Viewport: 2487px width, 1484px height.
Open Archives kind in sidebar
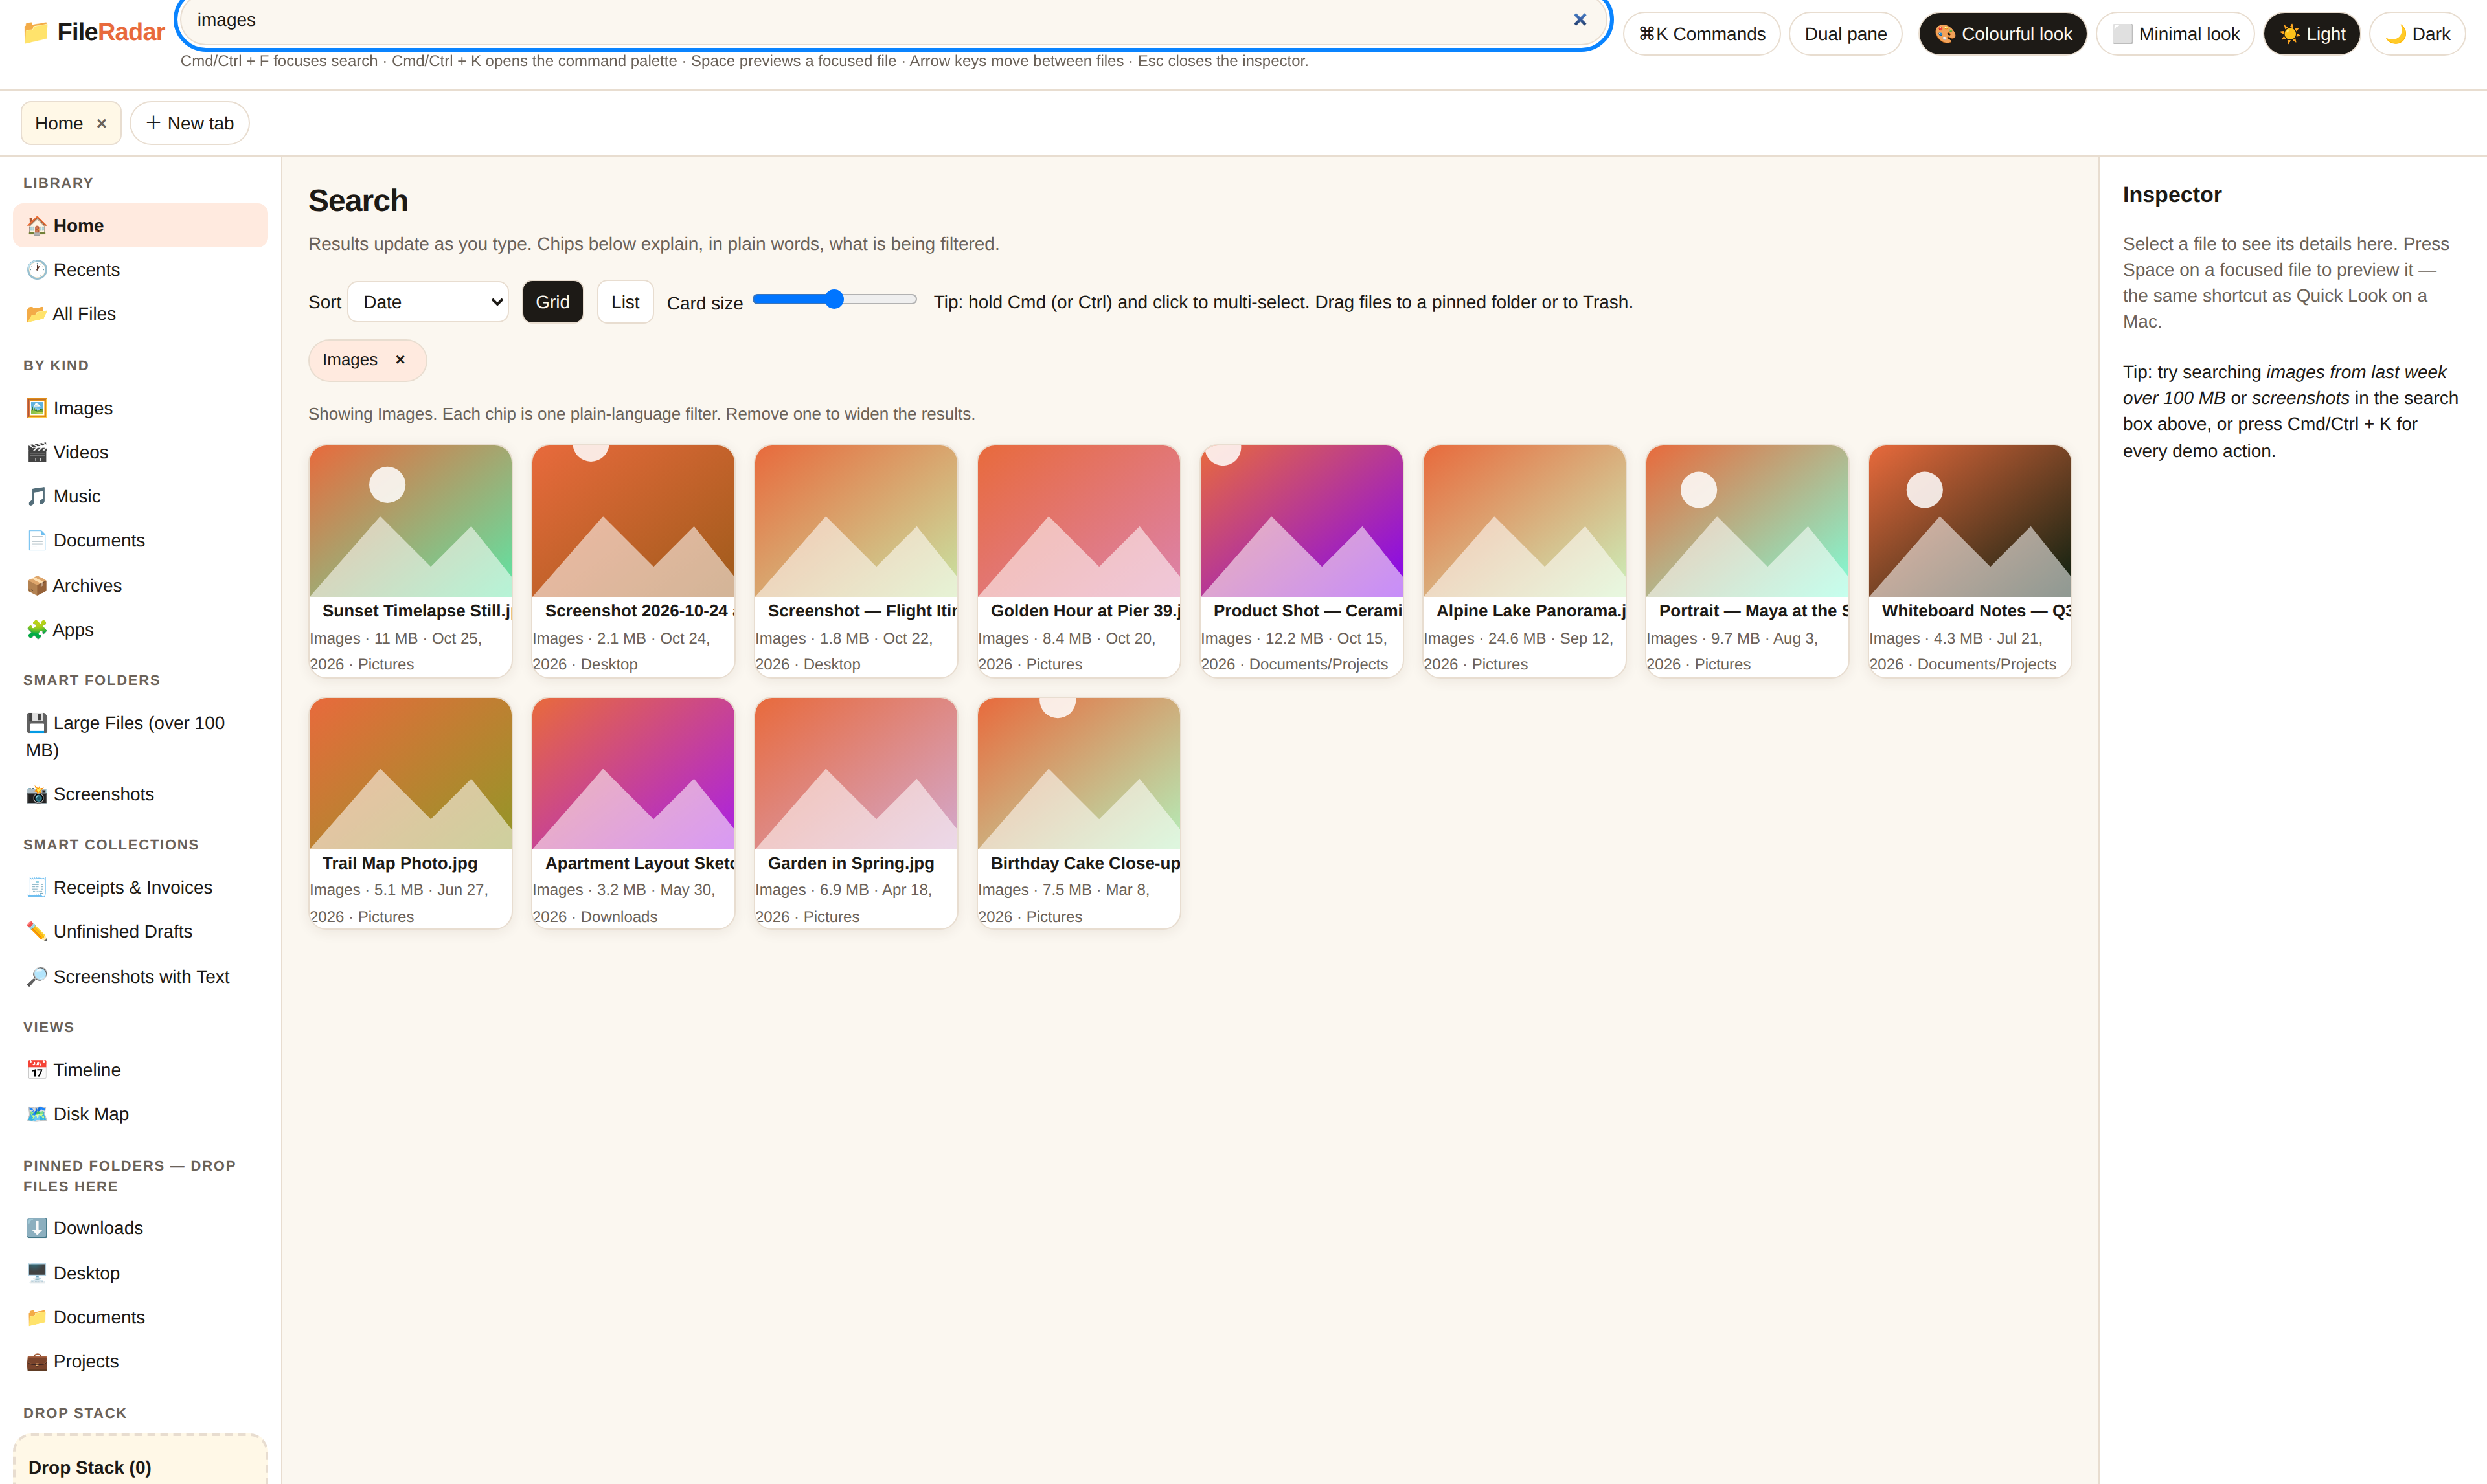(140, 585)
